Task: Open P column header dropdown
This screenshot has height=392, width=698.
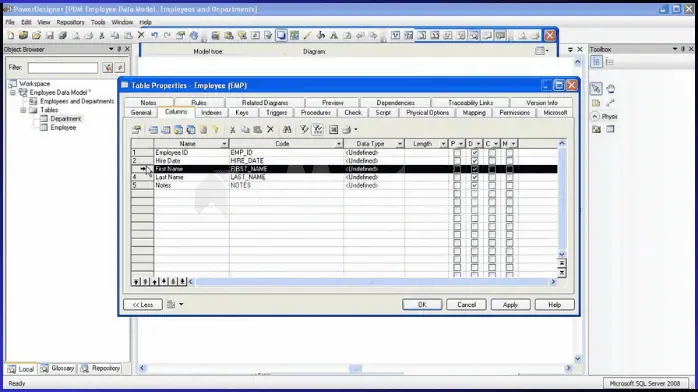Action: pyautogui.click(x=461, y=144)
